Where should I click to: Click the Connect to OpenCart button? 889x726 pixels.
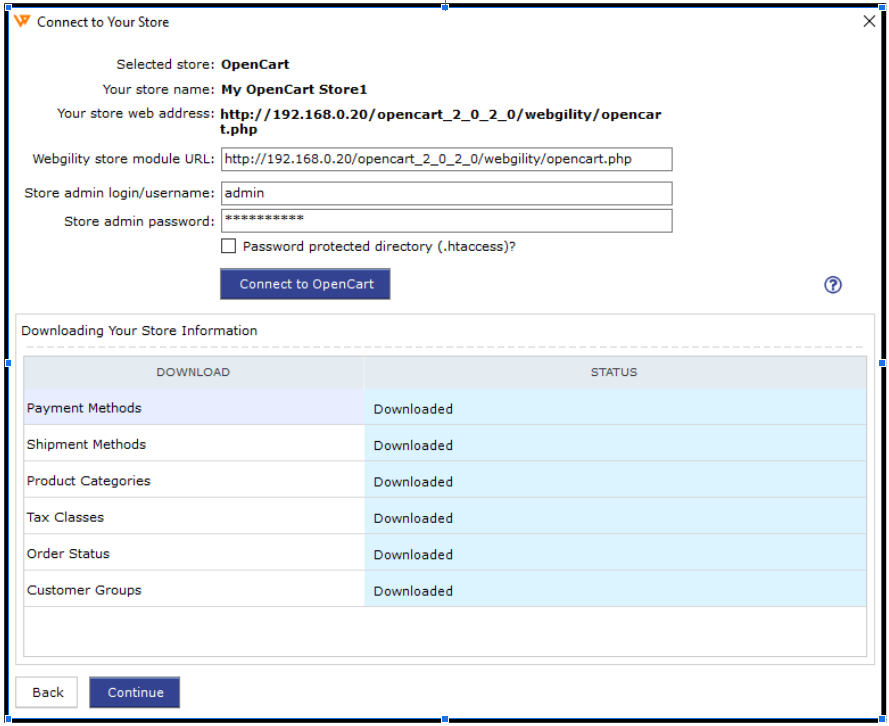coord(305,284)
